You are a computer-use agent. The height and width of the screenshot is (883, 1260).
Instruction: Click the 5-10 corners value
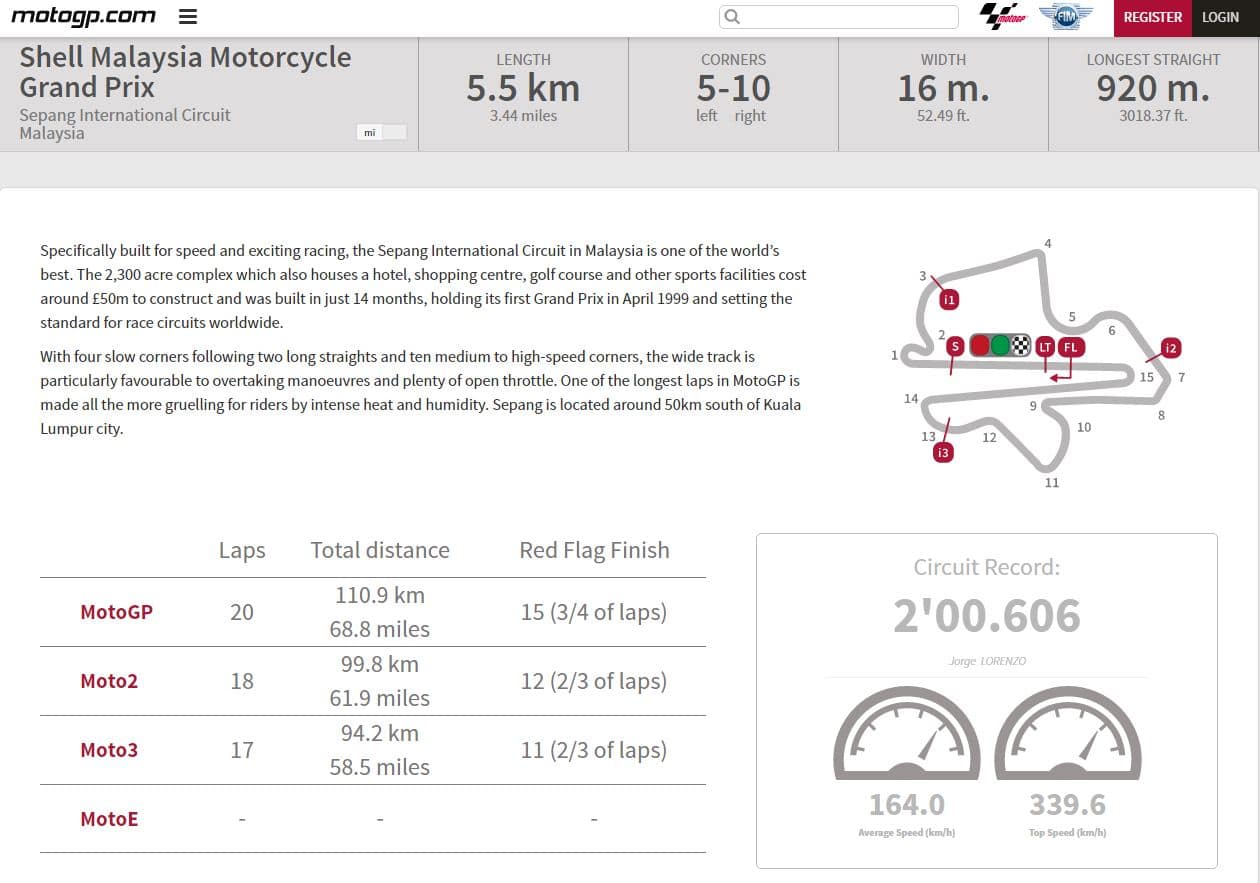coord(733,89)
